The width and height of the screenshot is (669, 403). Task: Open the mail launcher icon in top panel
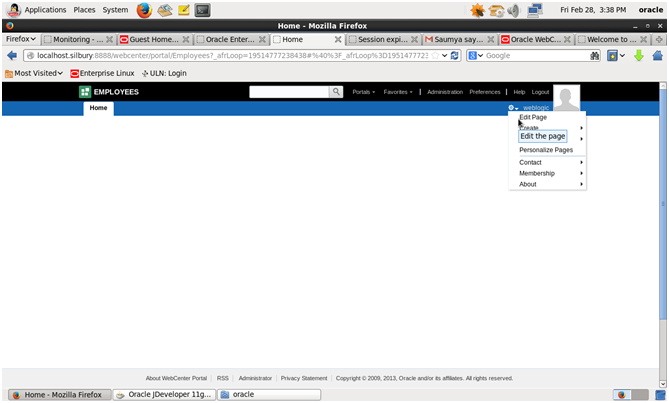coord(165,10)
